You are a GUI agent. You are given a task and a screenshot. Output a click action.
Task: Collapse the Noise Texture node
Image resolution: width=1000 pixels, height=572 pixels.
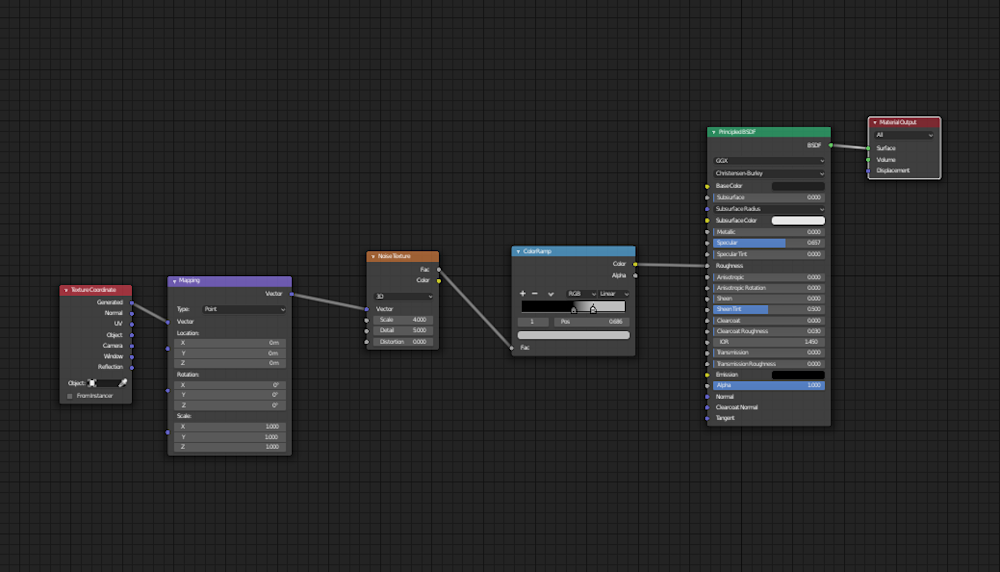373,256
